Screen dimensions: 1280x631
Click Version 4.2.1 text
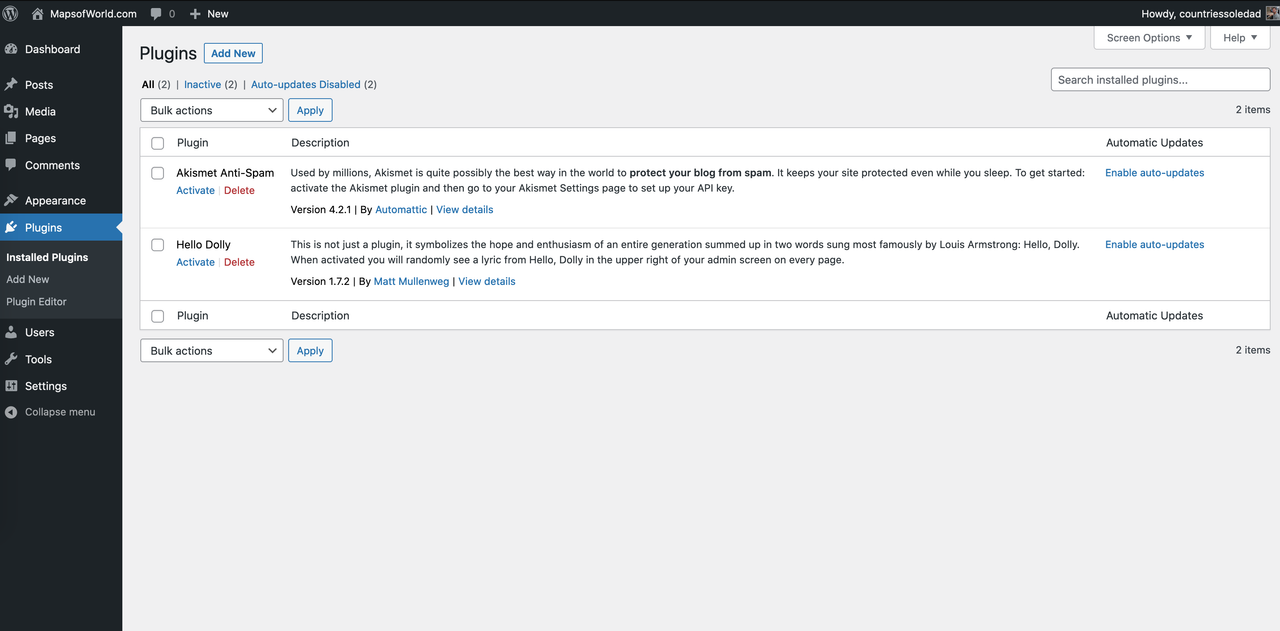[321, 209]
